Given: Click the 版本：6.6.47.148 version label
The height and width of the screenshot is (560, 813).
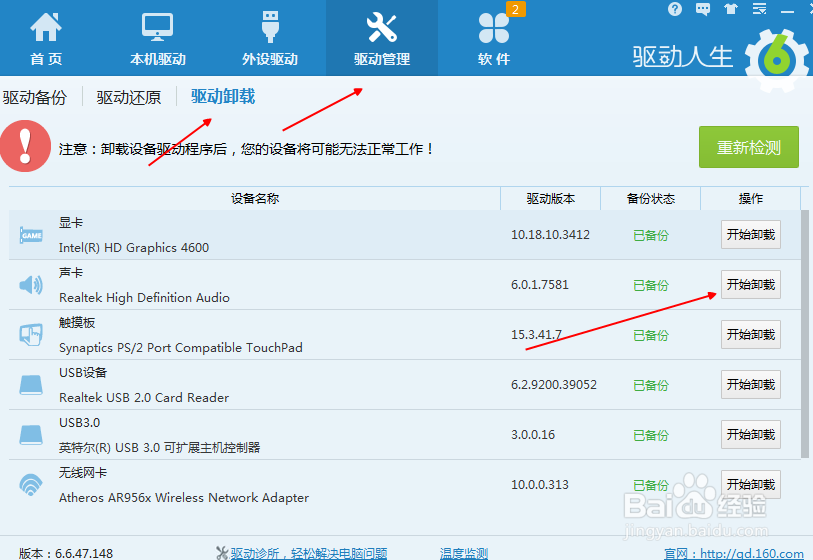Looking at the screenshot, I should (66, 553).
